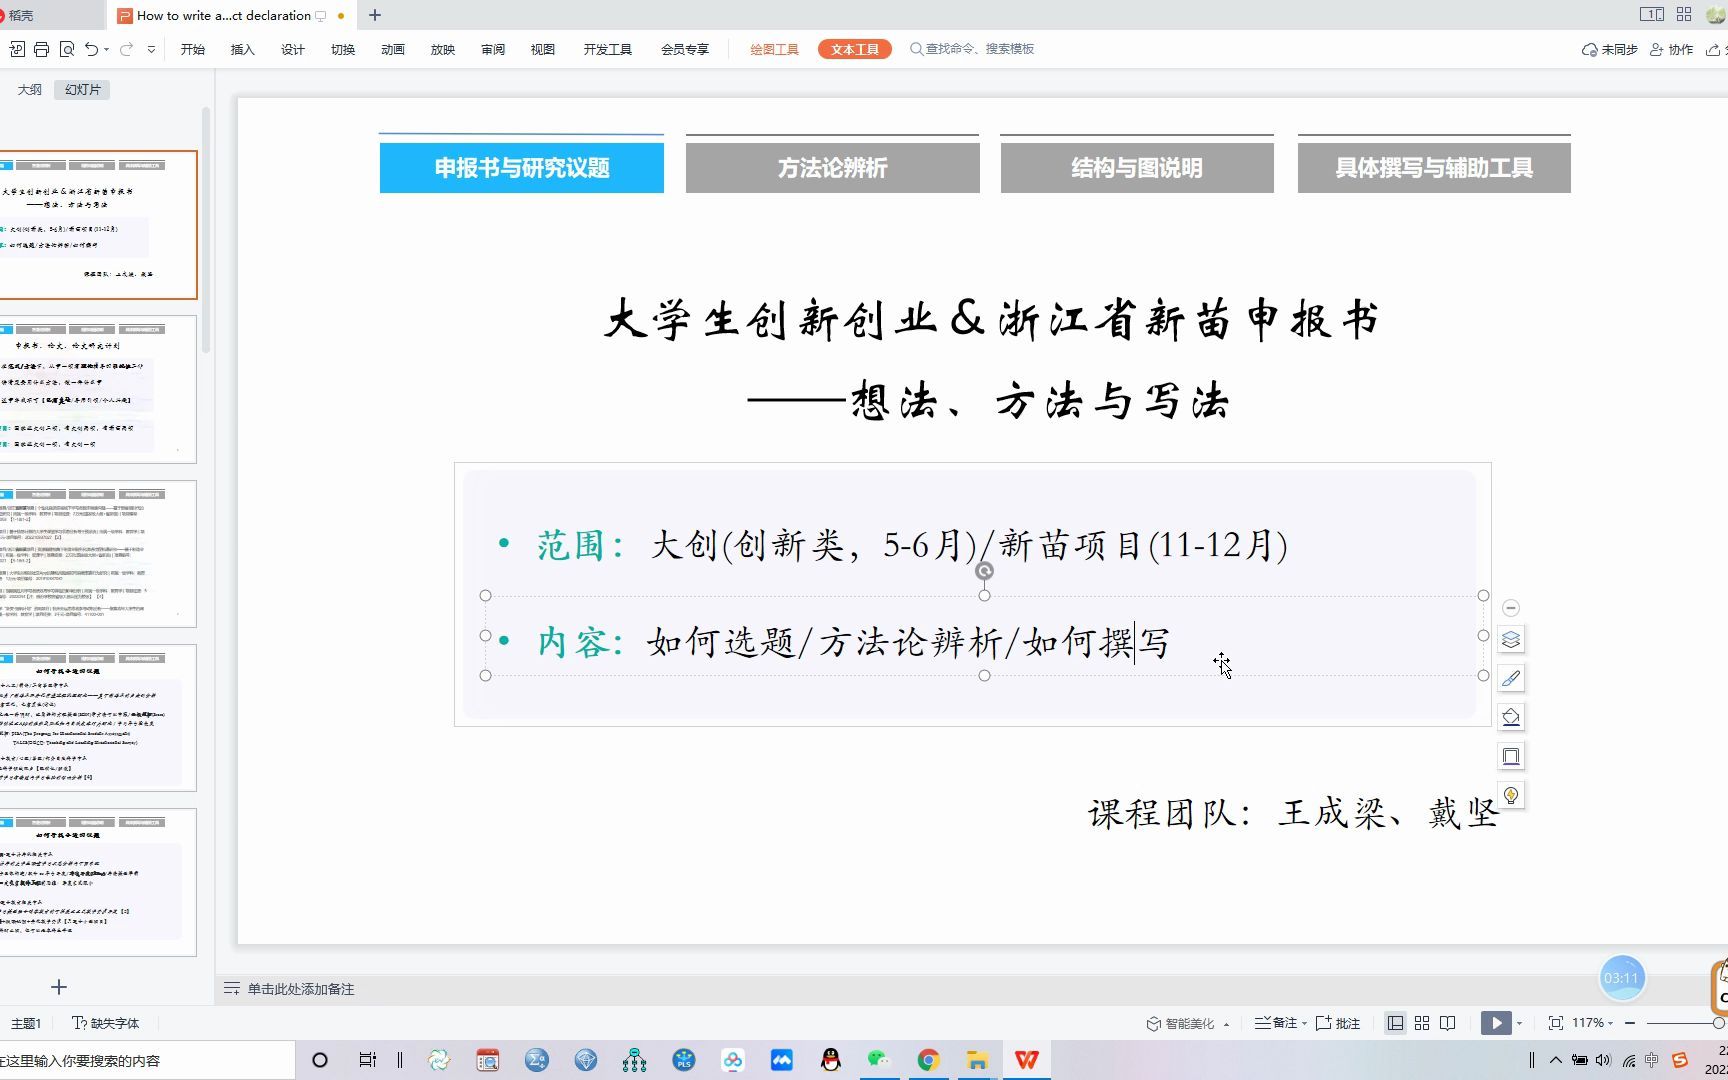Collapse floating toolbar with minus circle icon
Viewport: 1728px width, 1080px height.
1511,608
